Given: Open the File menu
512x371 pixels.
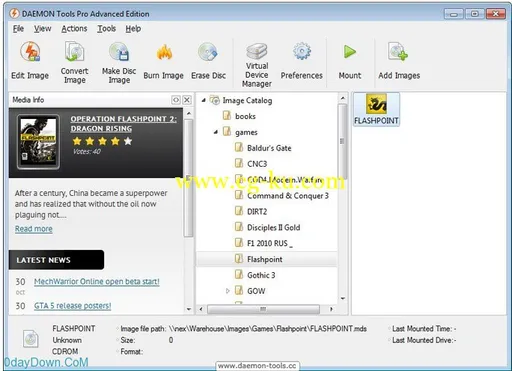Looking at the screenshot, I should click(x=18, y=29).
